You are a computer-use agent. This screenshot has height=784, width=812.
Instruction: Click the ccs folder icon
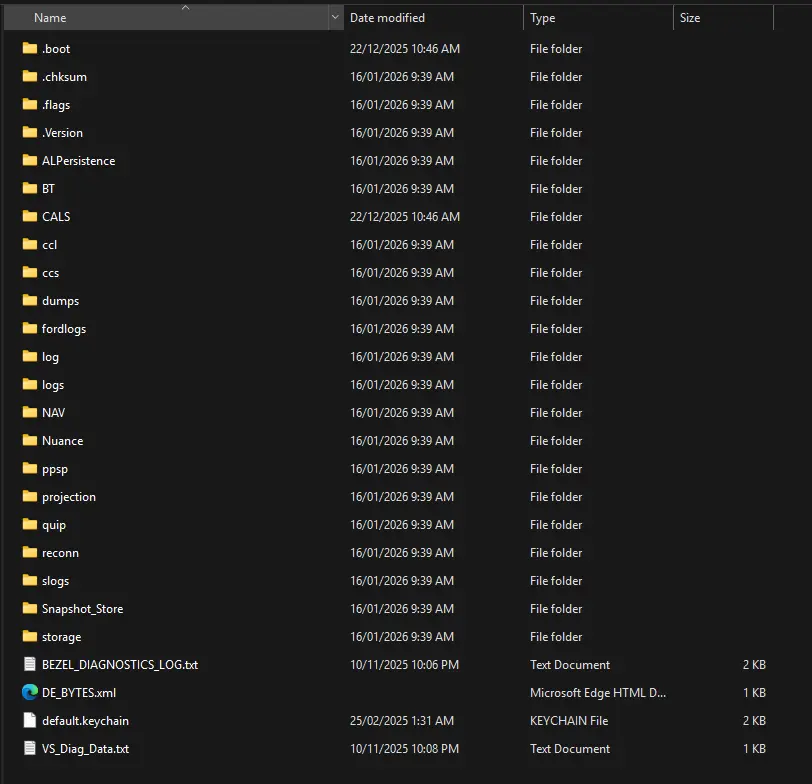pos(30,272)
